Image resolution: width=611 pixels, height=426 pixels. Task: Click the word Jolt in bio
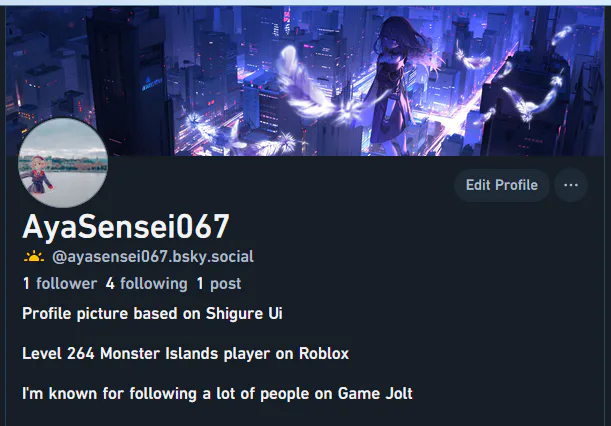[x=399, y=394]
